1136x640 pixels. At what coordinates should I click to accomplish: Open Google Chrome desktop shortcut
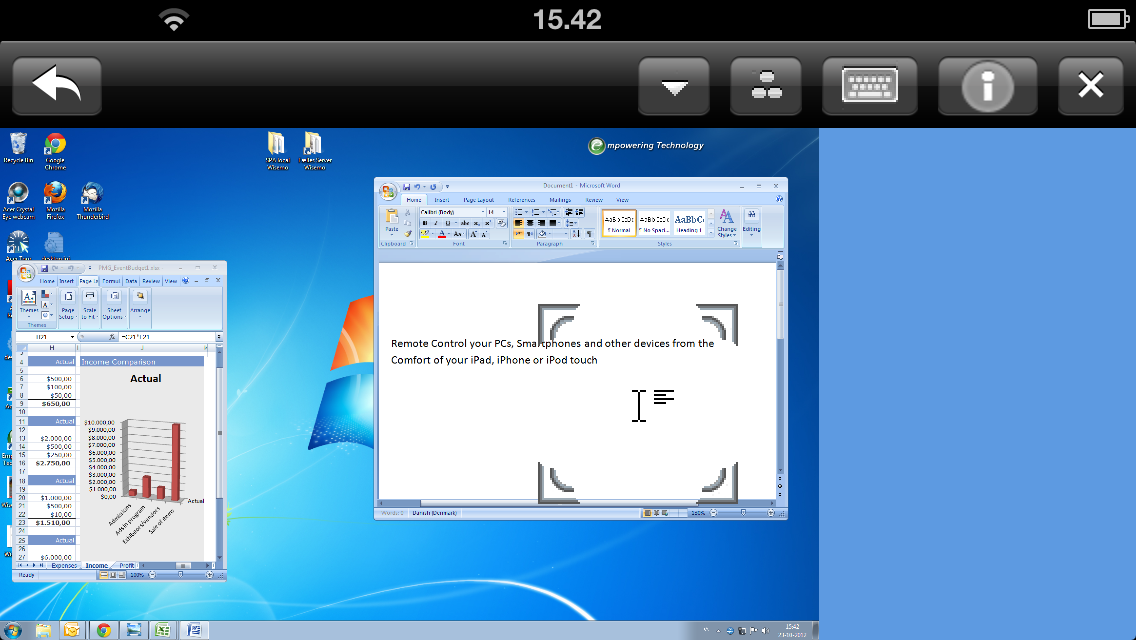[x=55, y=146]
